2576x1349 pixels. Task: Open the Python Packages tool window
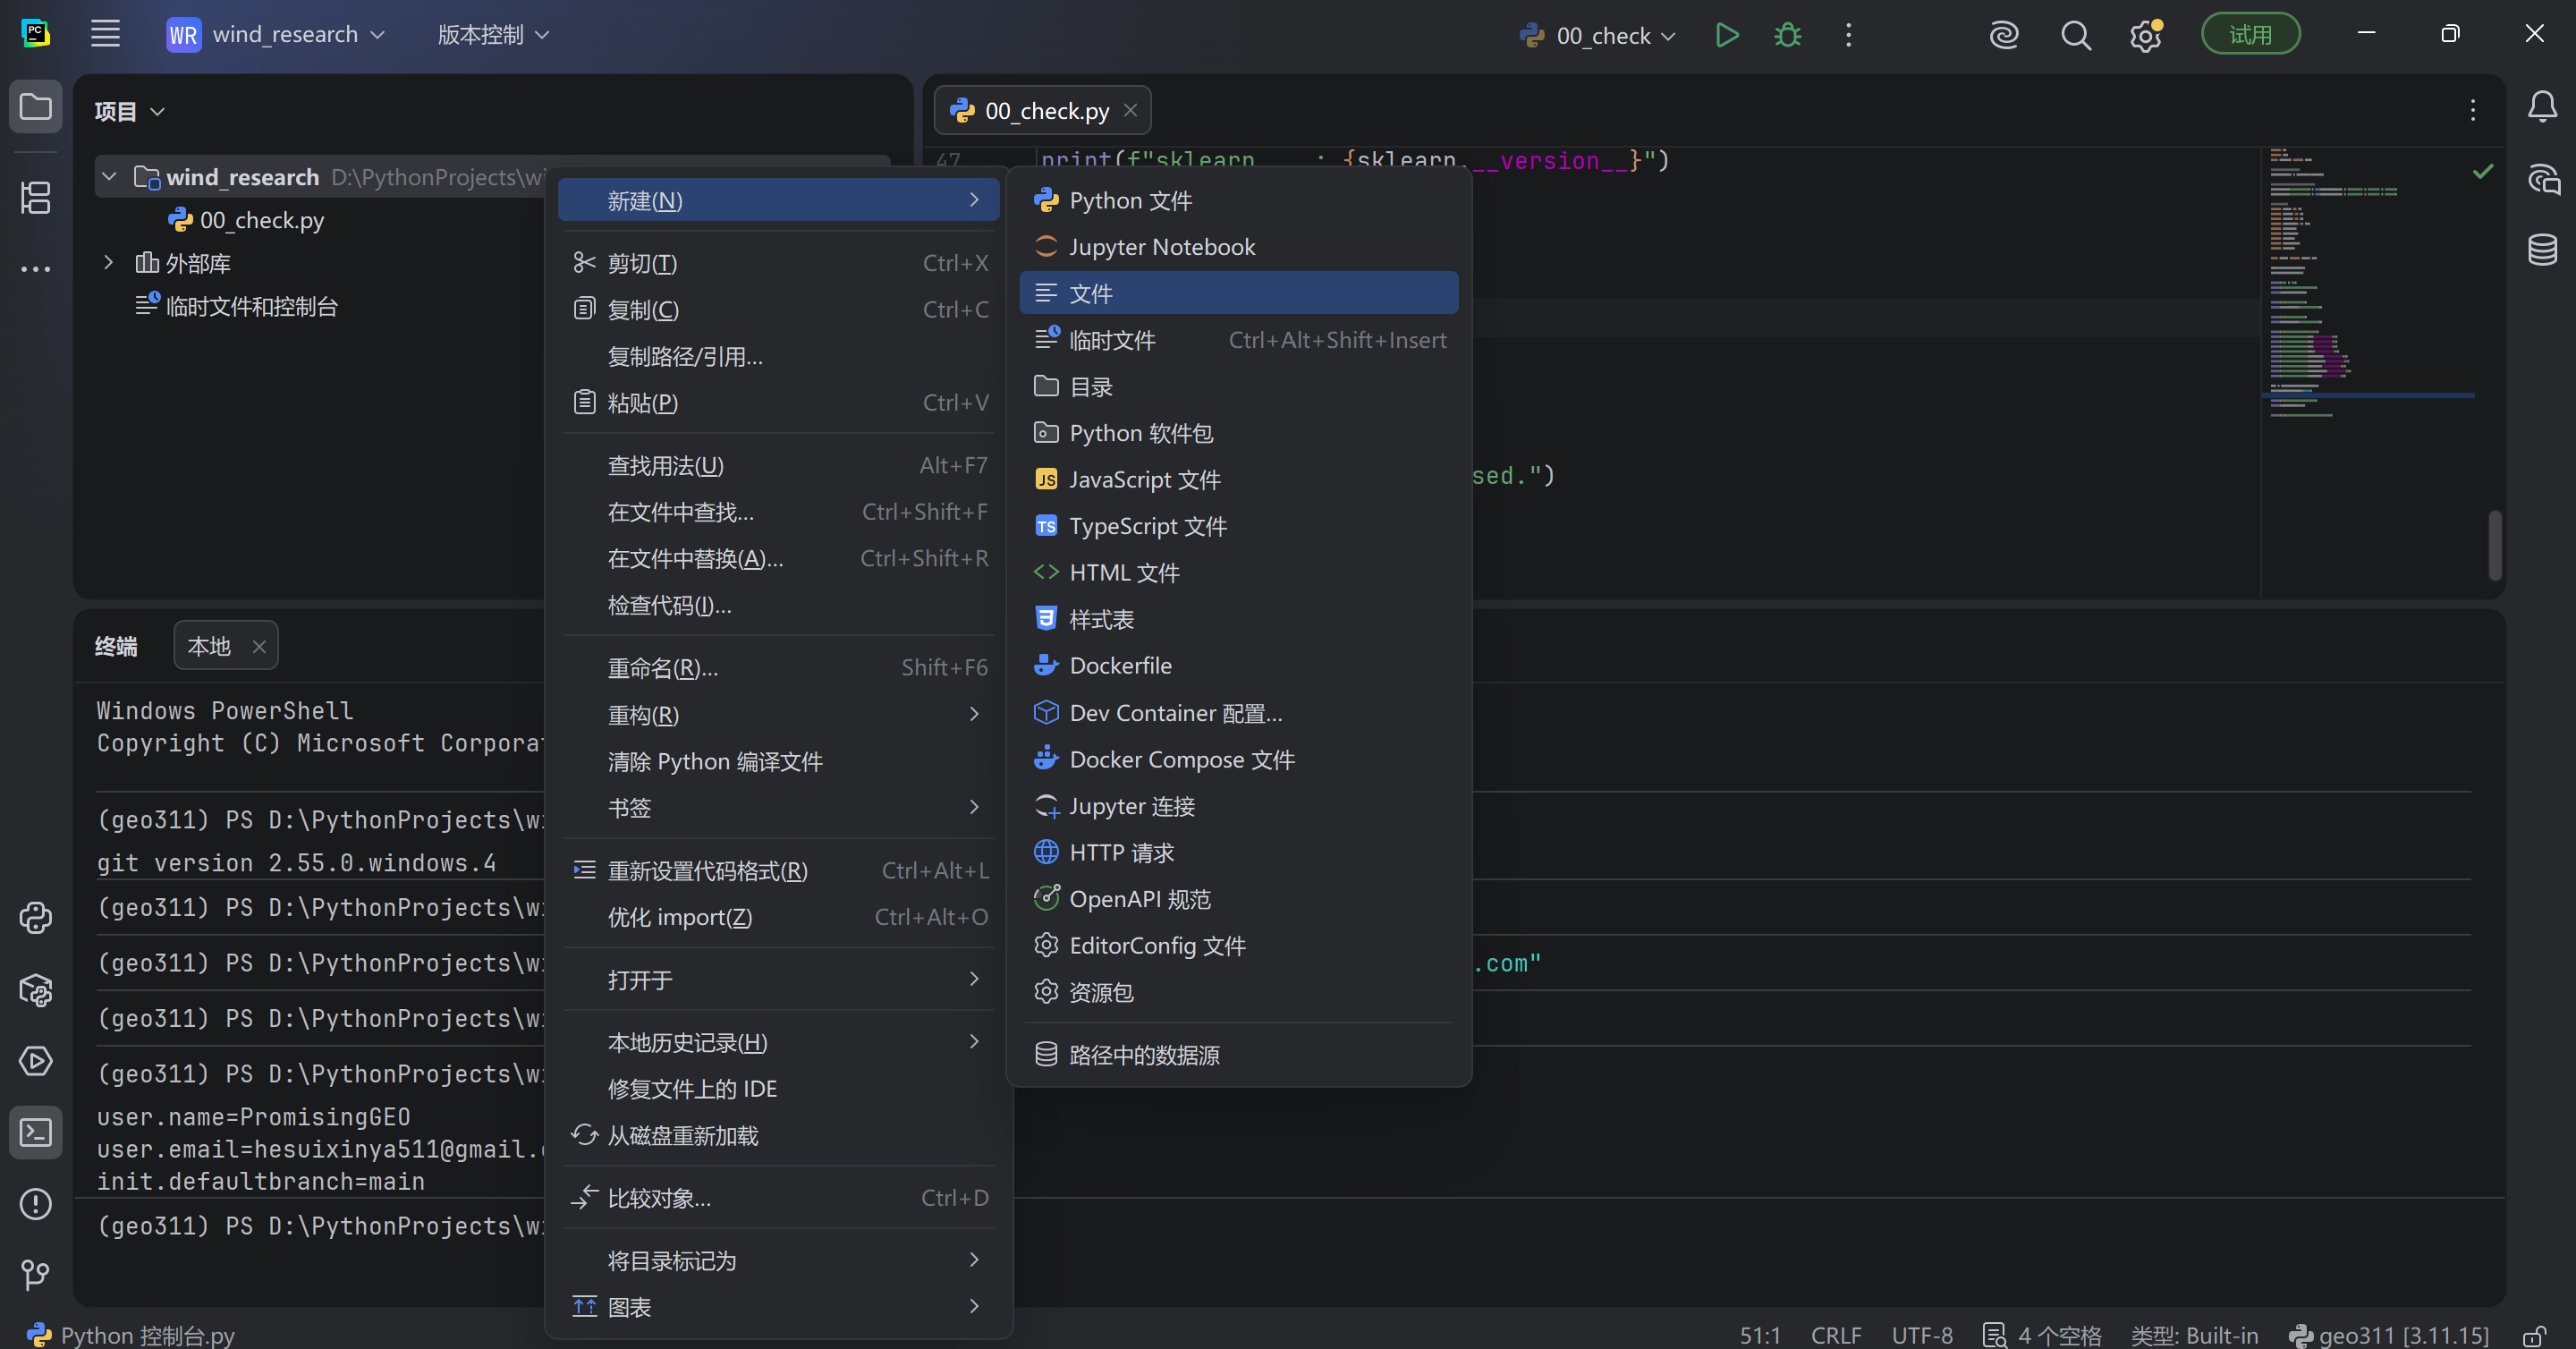36,990
